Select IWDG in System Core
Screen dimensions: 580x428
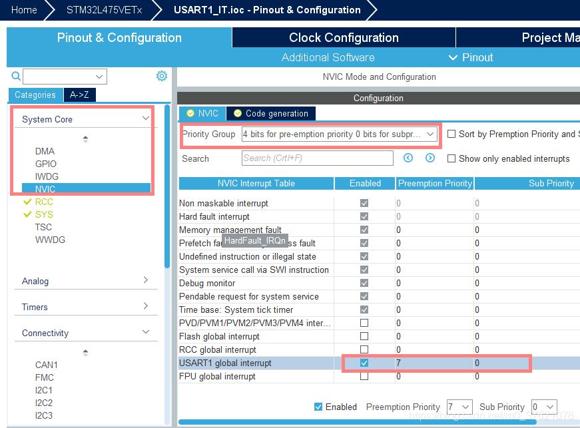point(47,176)
